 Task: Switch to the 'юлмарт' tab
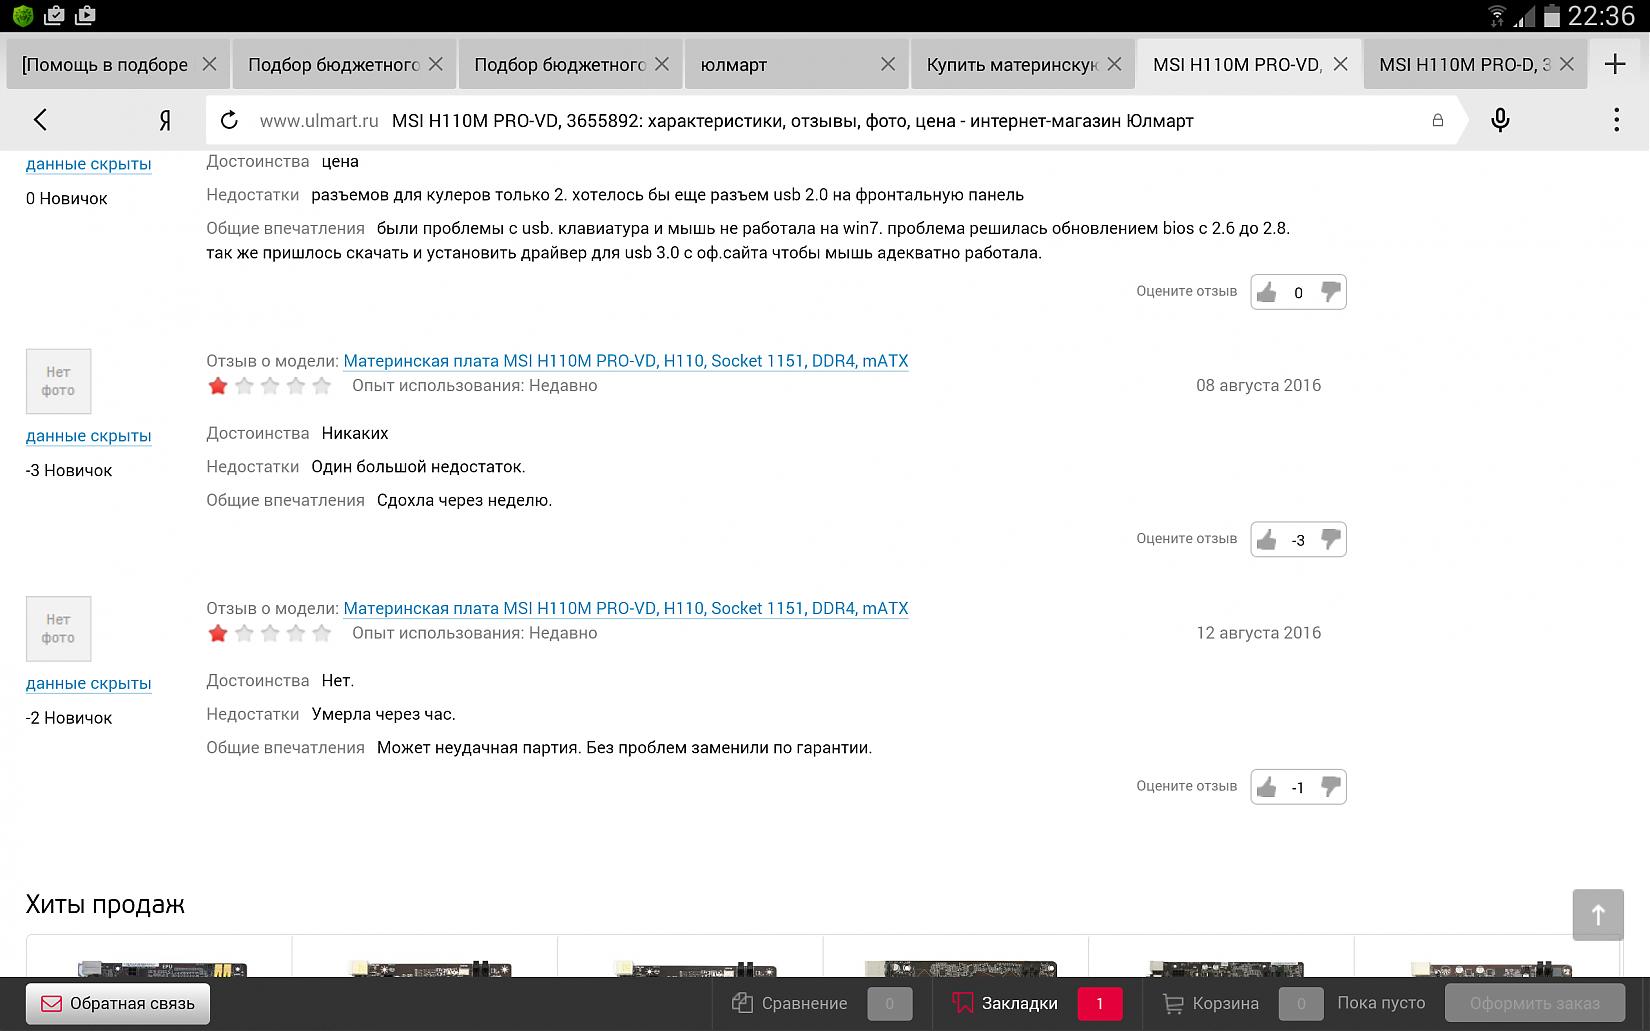pos(796,65)
